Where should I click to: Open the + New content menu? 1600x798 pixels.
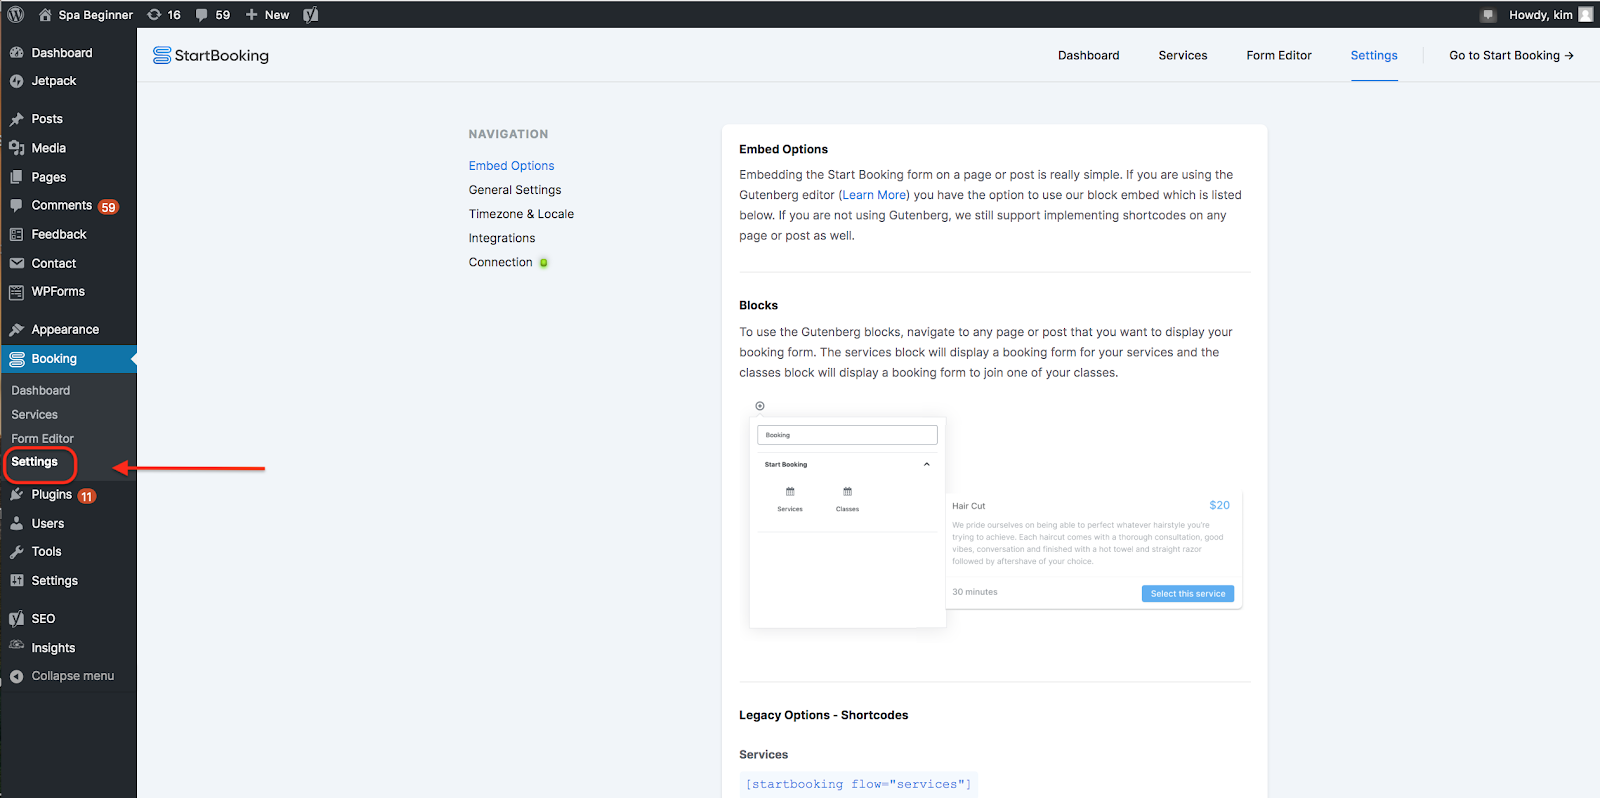click(x=267, y=15)
